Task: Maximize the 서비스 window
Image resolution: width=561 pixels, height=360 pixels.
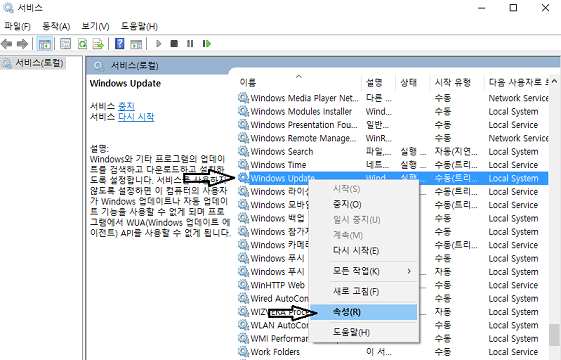Action: pyautogui.click(x=513, y=8)
